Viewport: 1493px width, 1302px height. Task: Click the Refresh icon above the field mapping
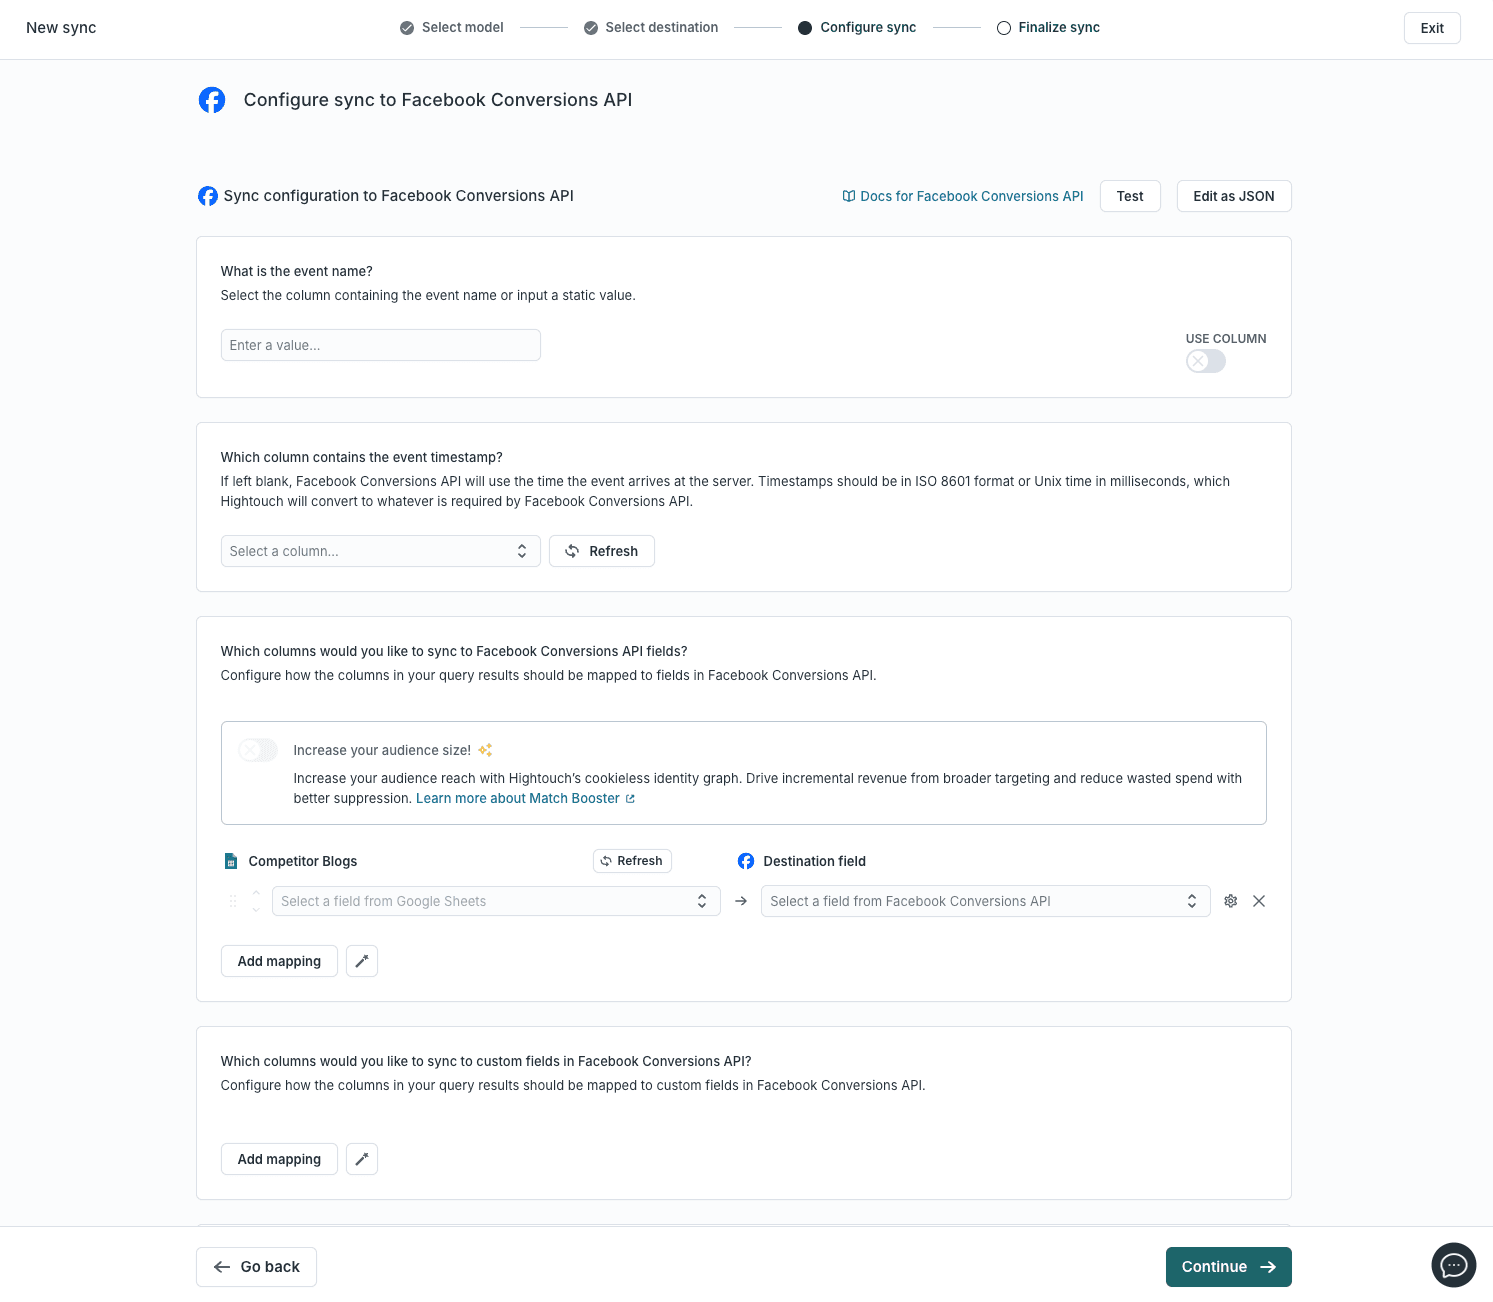pyautogui.click(x=606, y=861)
